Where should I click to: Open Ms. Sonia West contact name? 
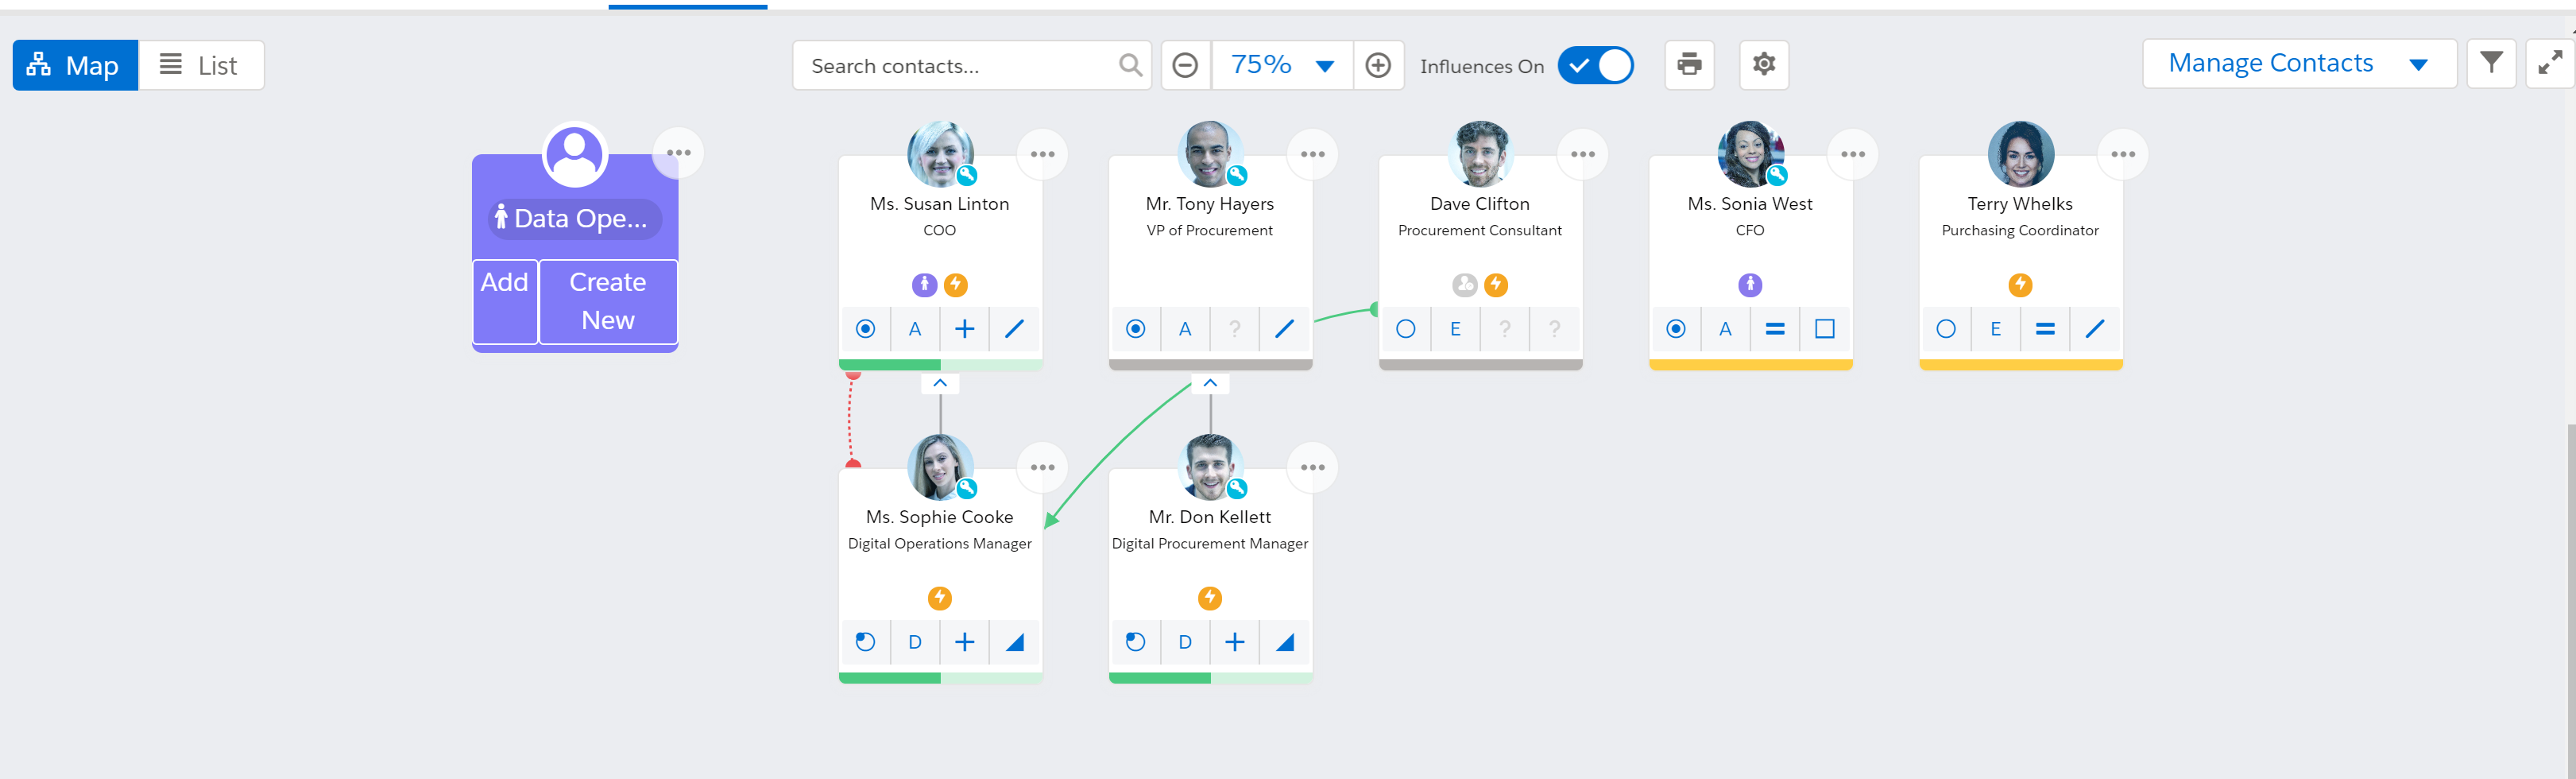(x=1750, y=204)
